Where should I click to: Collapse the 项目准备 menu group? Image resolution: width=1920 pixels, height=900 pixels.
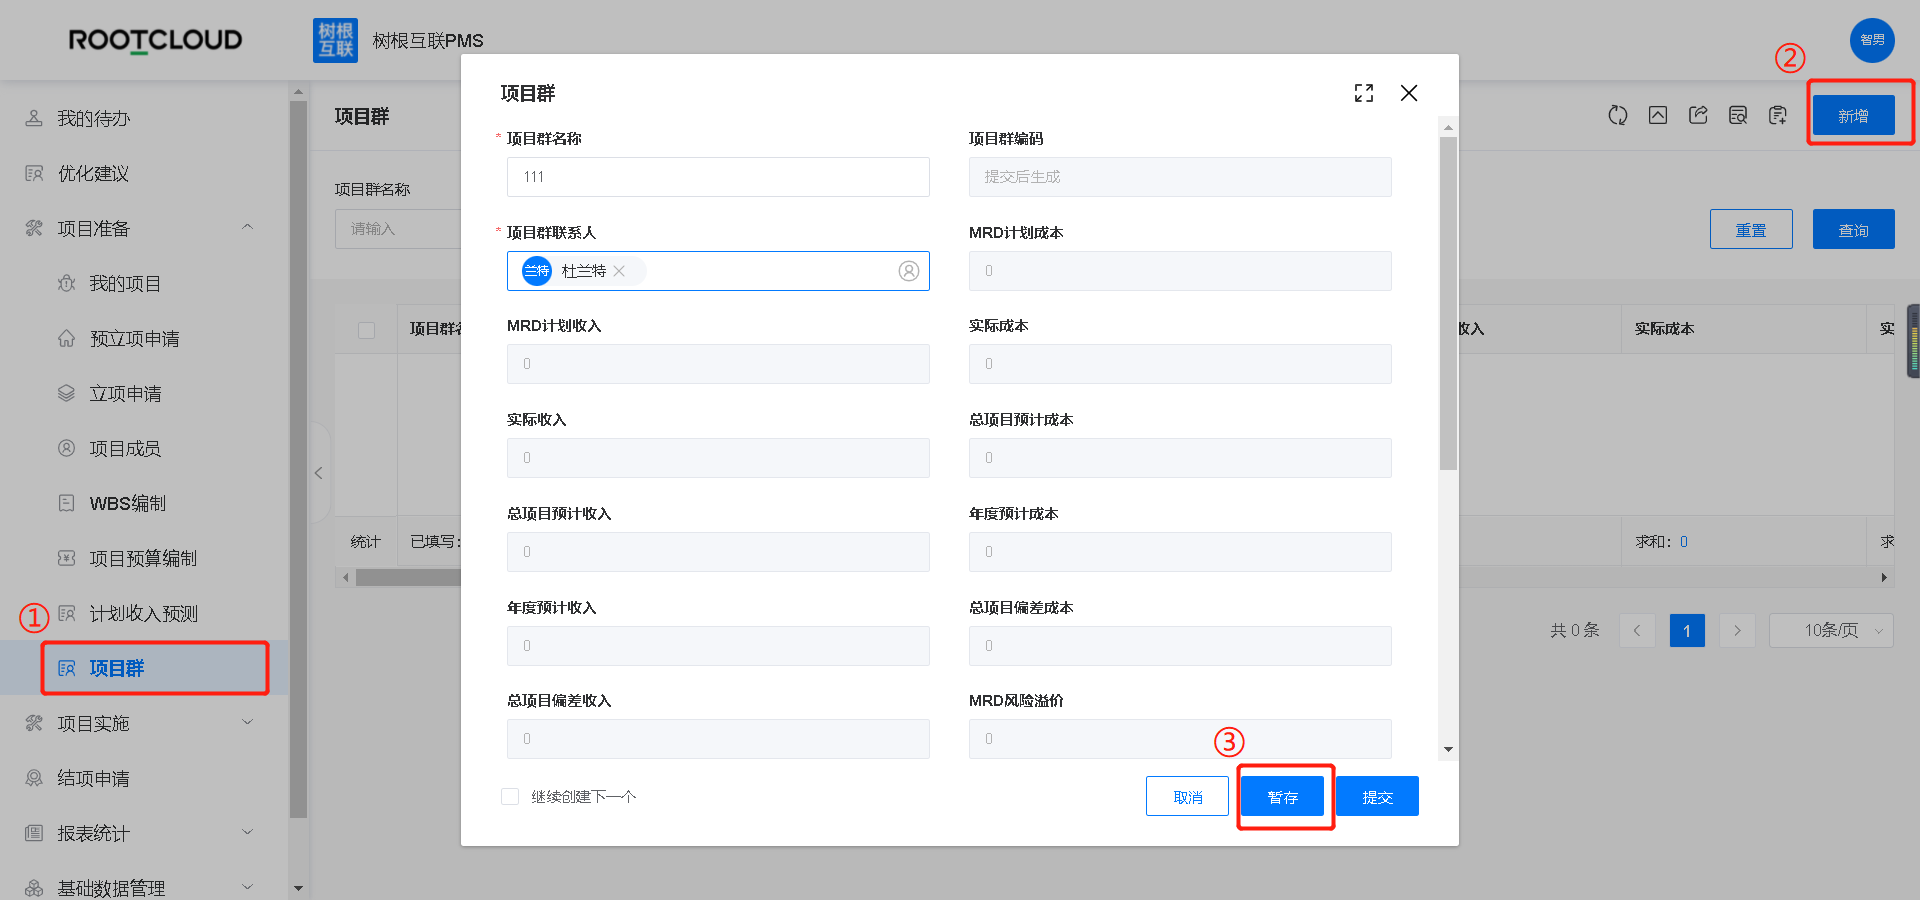tap(247, 228)
